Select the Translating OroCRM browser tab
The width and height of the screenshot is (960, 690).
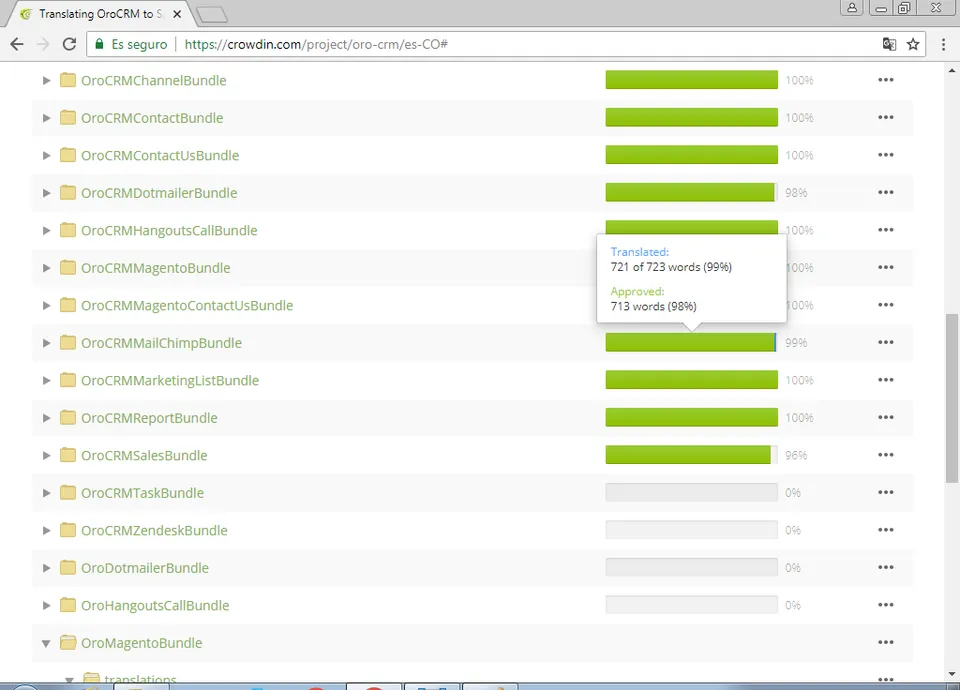[x=101, y=14]
